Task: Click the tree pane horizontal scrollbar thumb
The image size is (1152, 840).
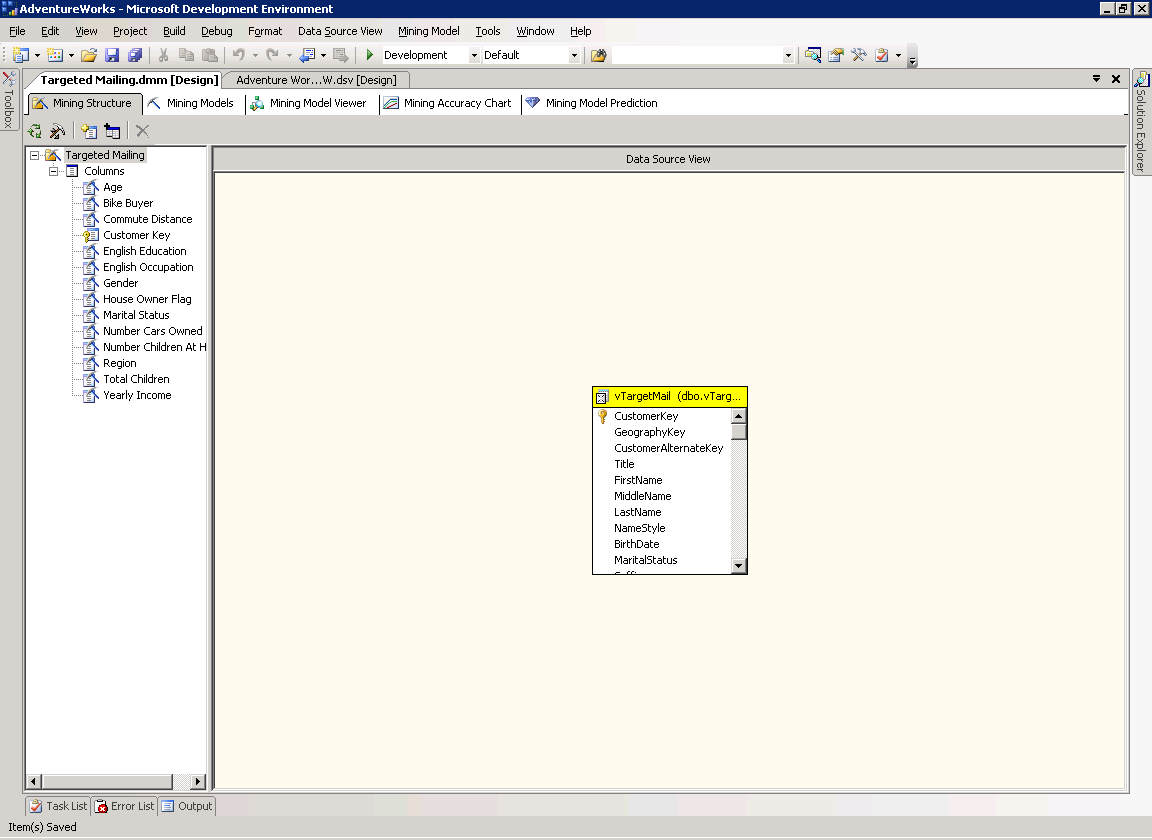Action: point(107,781)
